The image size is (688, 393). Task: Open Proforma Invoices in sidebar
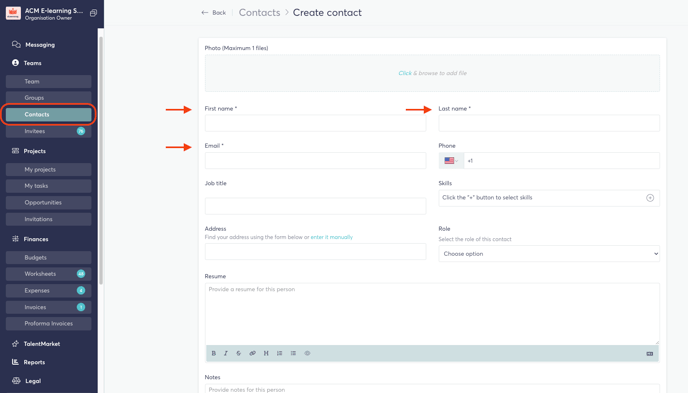point(49,324)
